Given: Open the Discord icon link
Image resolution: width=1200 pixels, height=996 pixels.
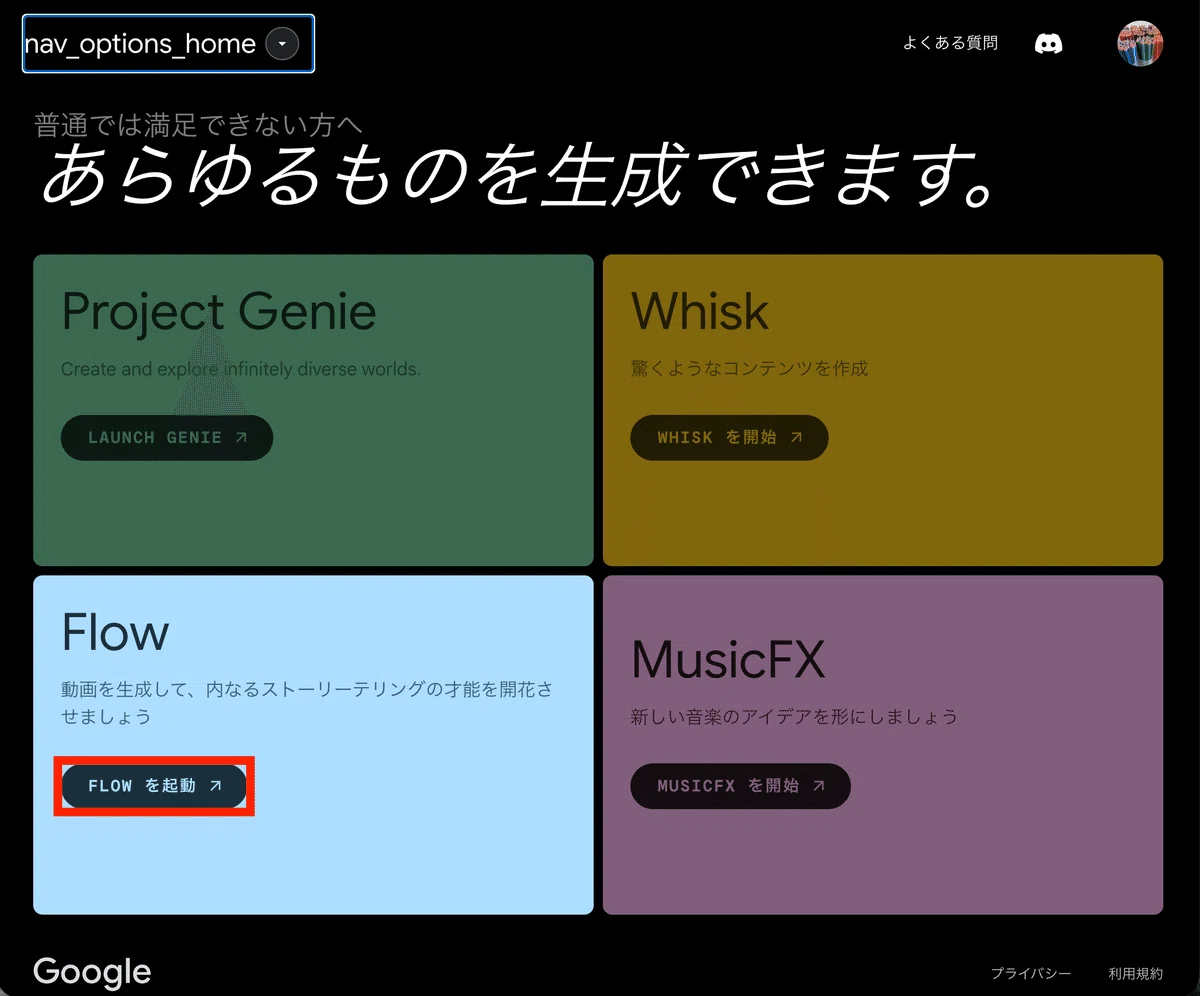Looking at the screenshot, I should coord(1048,44).
